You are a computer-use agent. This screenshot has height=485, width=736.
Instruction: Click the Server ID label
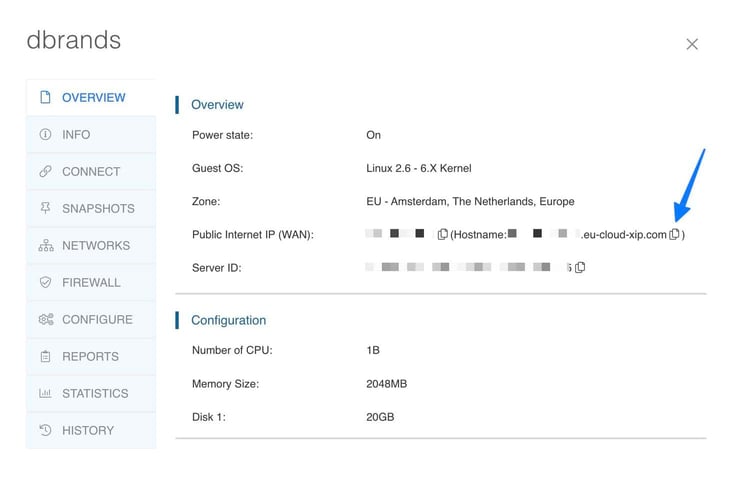(x=216, y=268)
